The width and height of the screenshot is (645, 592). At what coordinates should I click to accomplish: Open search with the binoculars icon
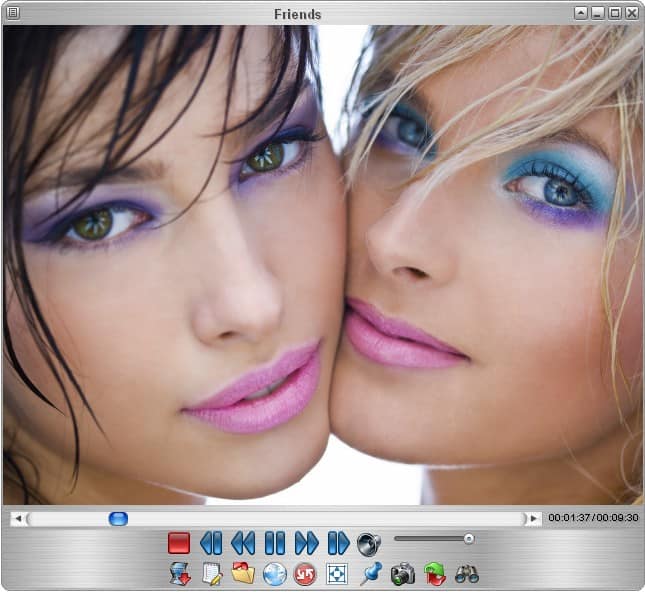(x=467, y=574)
